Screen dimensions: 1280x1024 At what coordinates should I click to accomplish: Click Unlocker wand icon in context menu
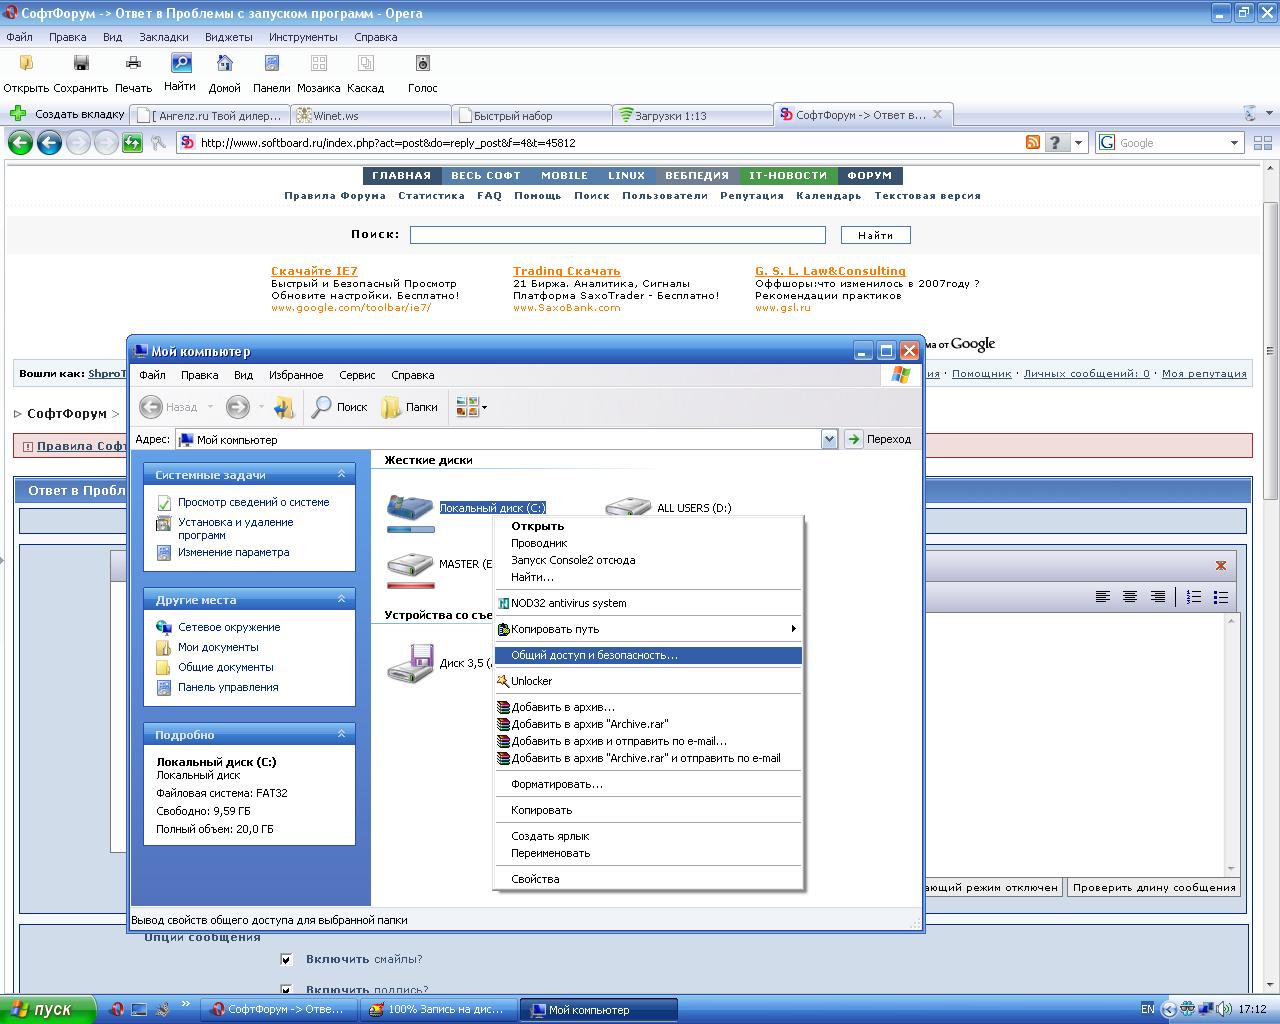[504, 681]
